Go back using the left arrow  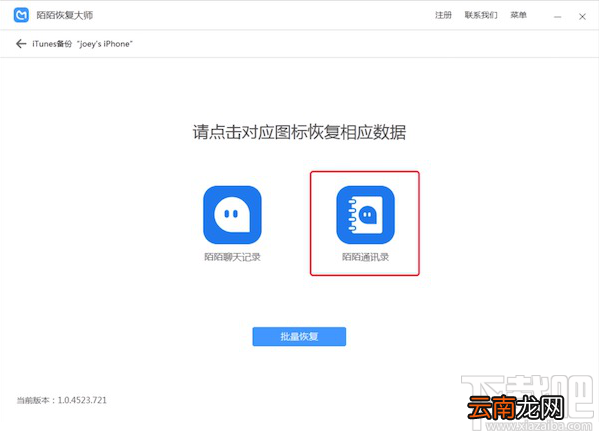pos(21,44)
